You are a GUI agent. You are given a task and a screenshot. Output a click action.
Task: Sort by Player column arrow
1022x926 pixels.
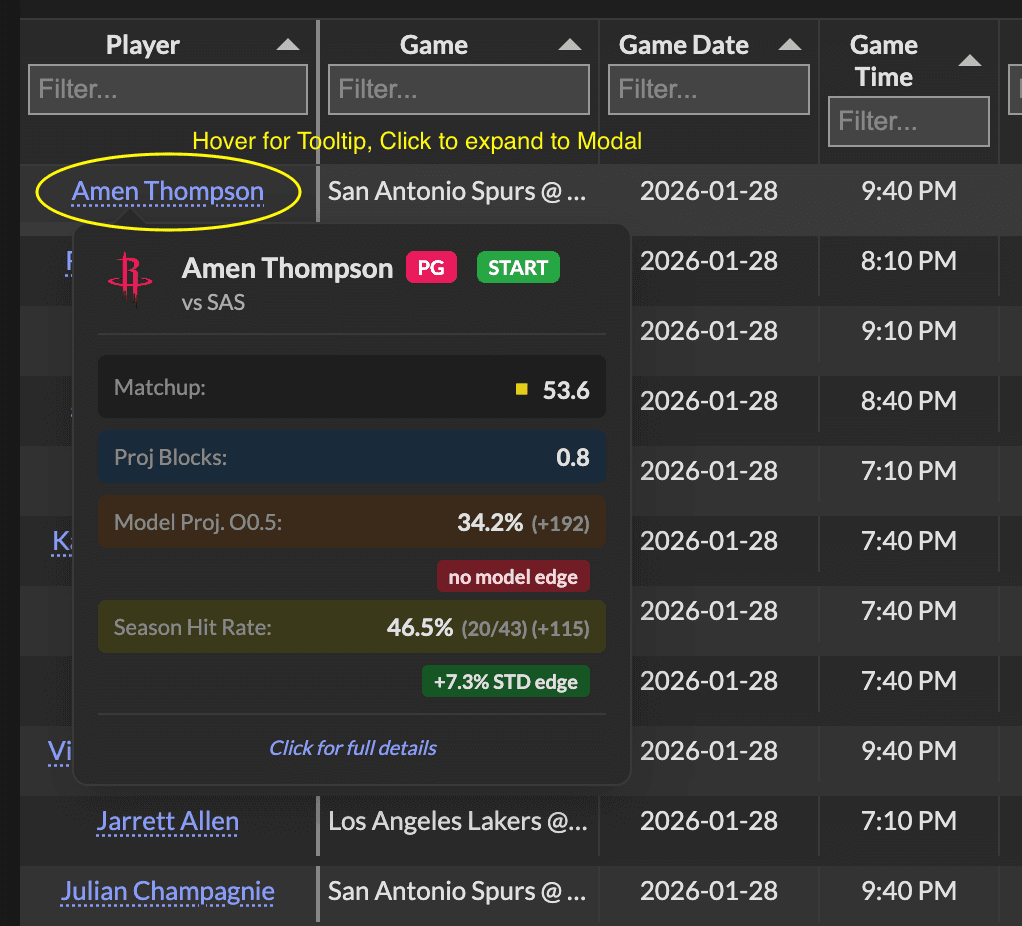[288, 45]
